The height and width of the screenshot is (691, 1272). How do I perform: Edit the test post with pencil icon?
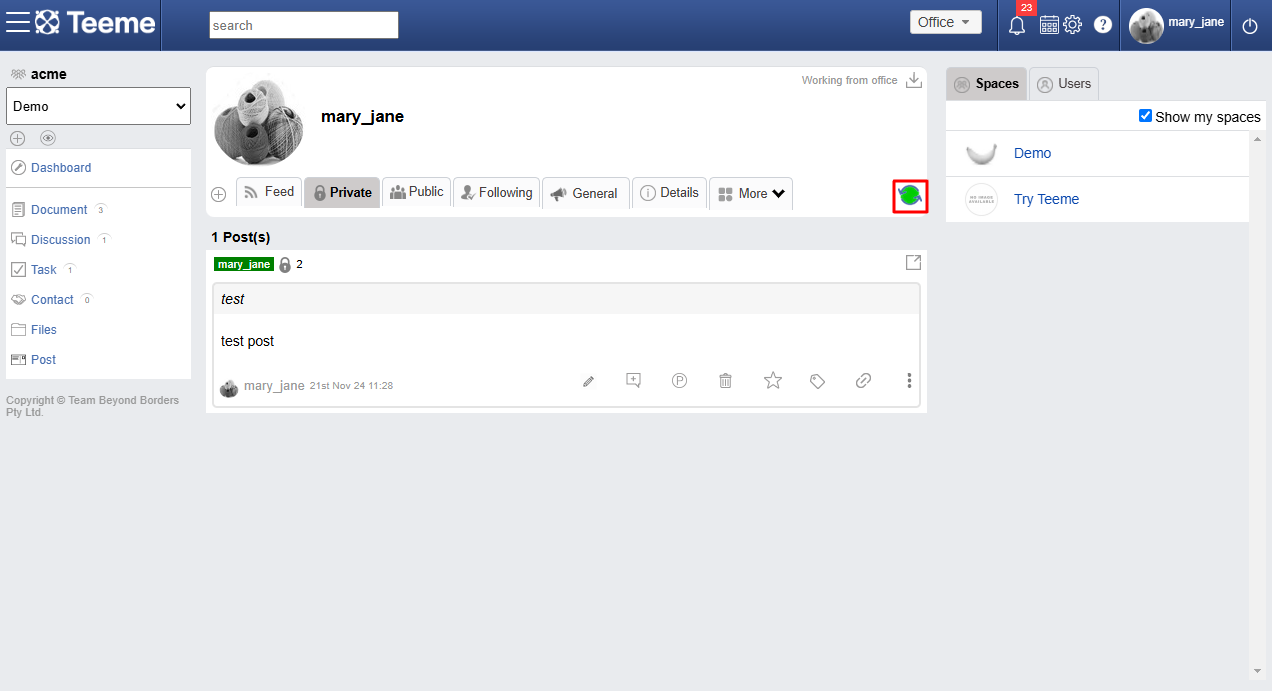[x=589, y=381]
